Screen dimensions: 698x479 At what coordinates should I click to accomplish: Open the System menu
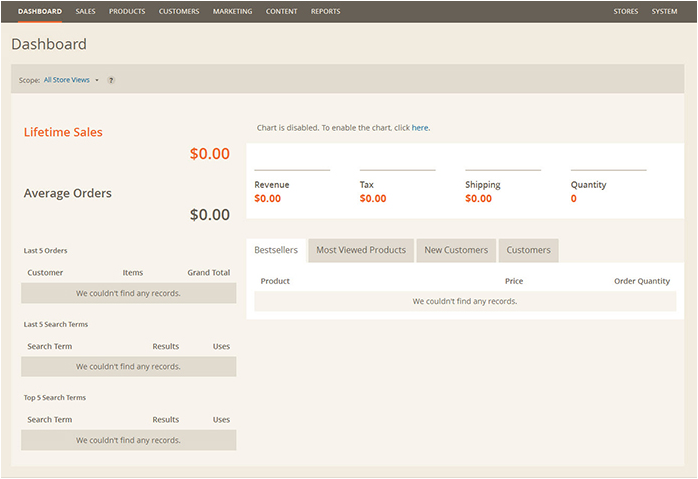(x=664, y=12)
